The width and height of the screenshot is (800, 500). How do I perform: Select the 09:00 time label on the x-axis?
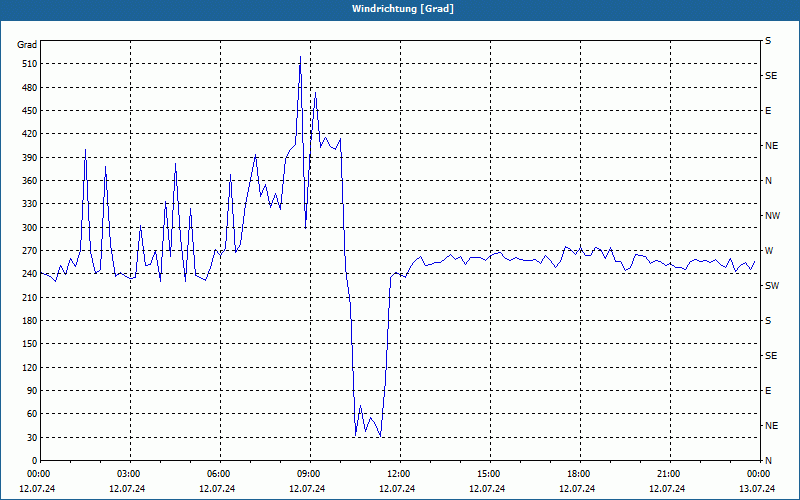310,474
